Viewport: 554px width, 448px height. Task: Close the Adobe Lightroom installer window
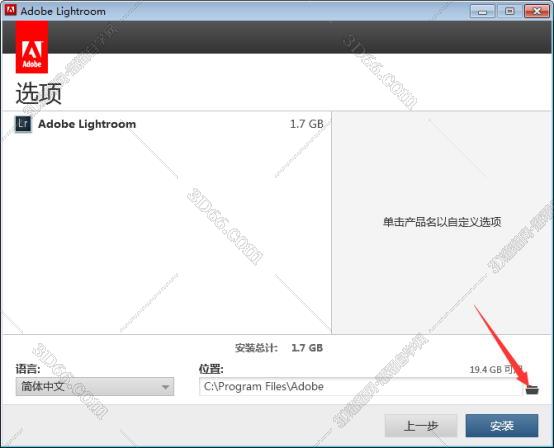click(537, 11)
